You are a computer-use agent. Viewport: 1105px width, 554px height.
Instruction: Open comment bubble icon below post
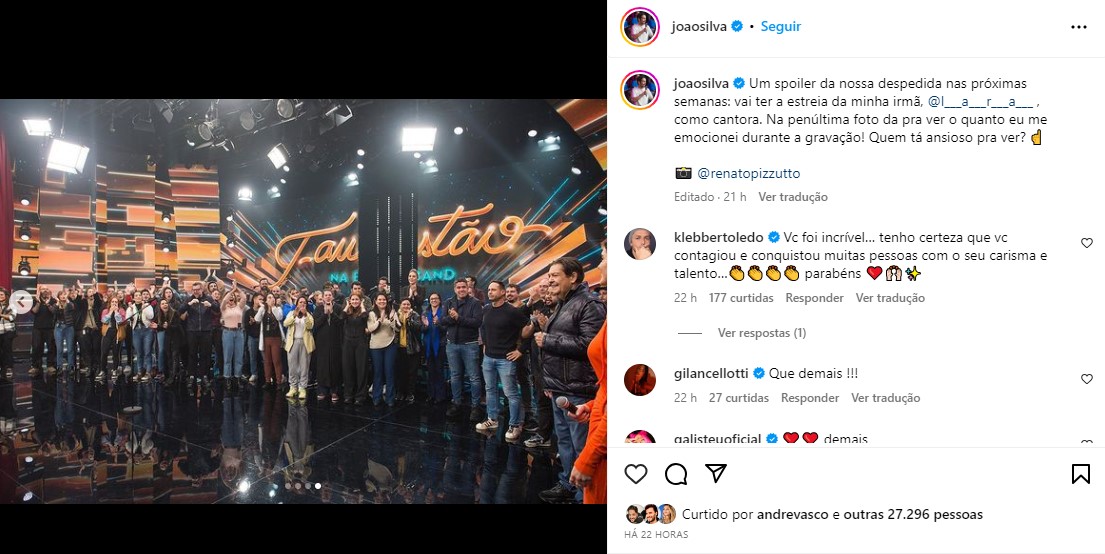[676, 474]
